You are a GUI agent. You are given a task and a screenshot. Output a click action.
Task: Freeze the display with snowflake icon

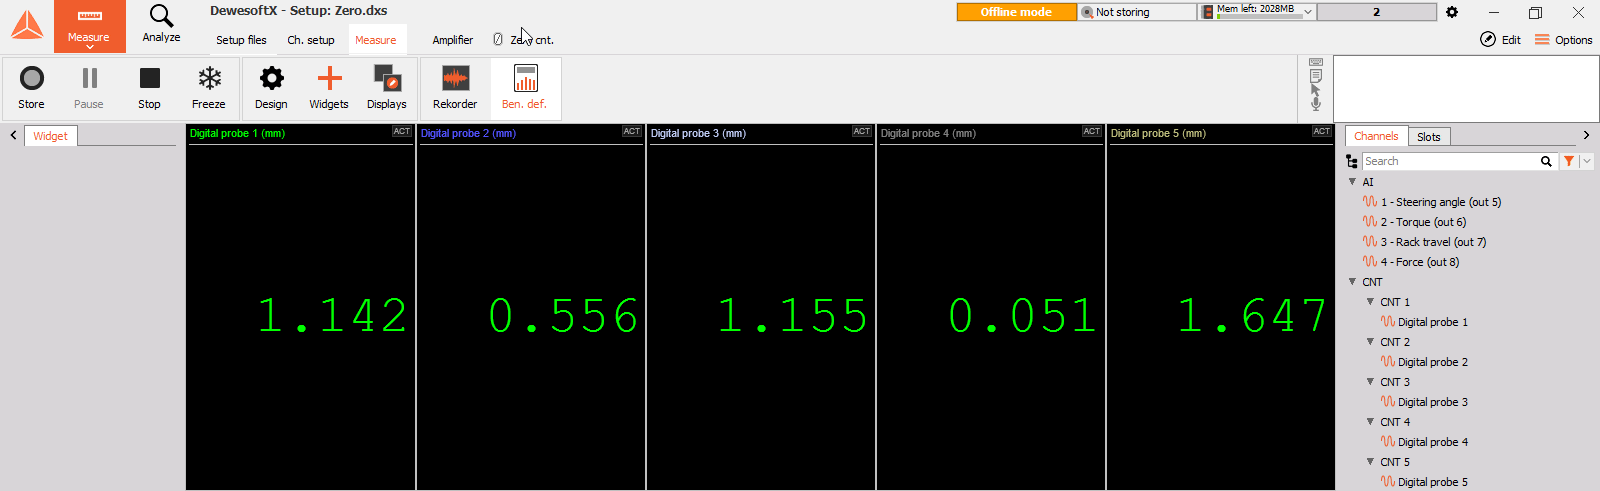209,88
